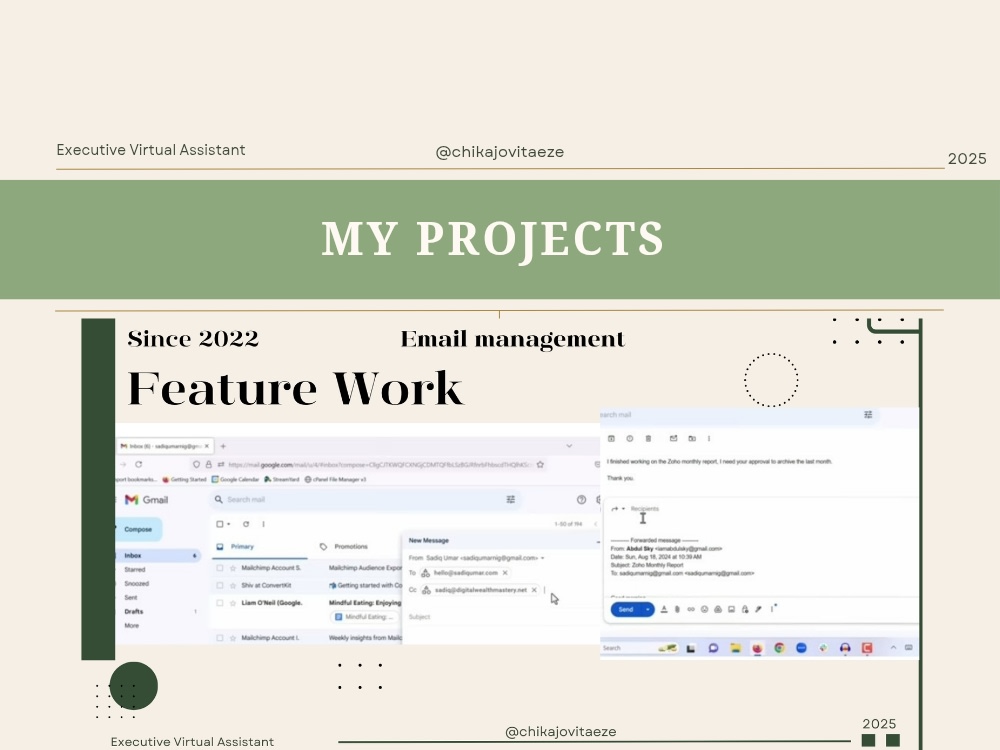Open a new browser tab with plus button
Image resolution: width=1000 pixels, height=750 pixels.
coord(223,446)
